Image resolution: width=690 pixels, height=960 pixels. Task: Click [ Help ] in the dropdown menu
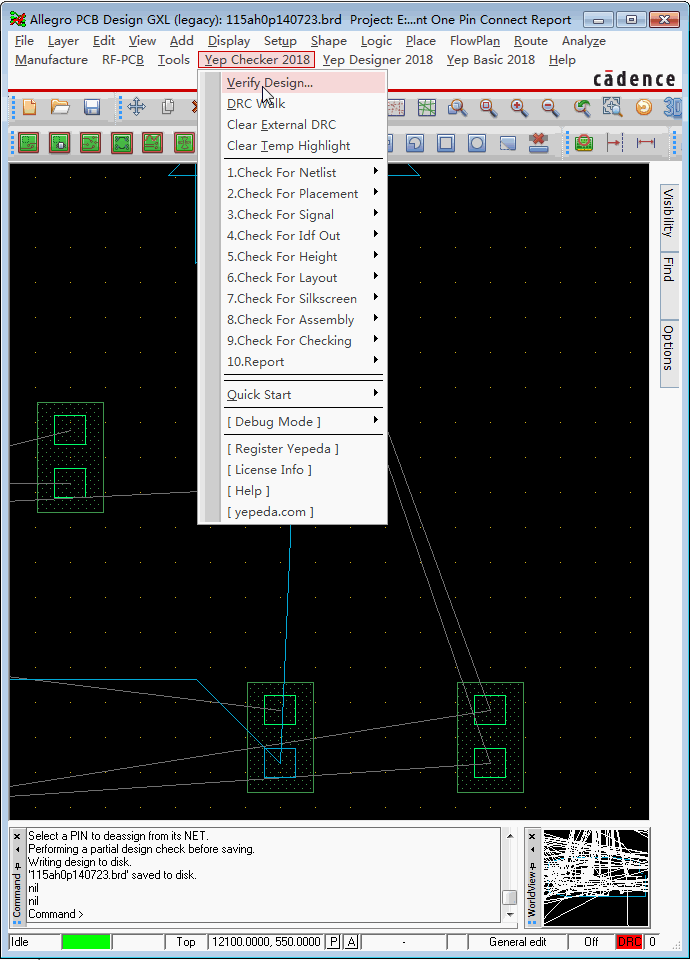pos(303,491)
